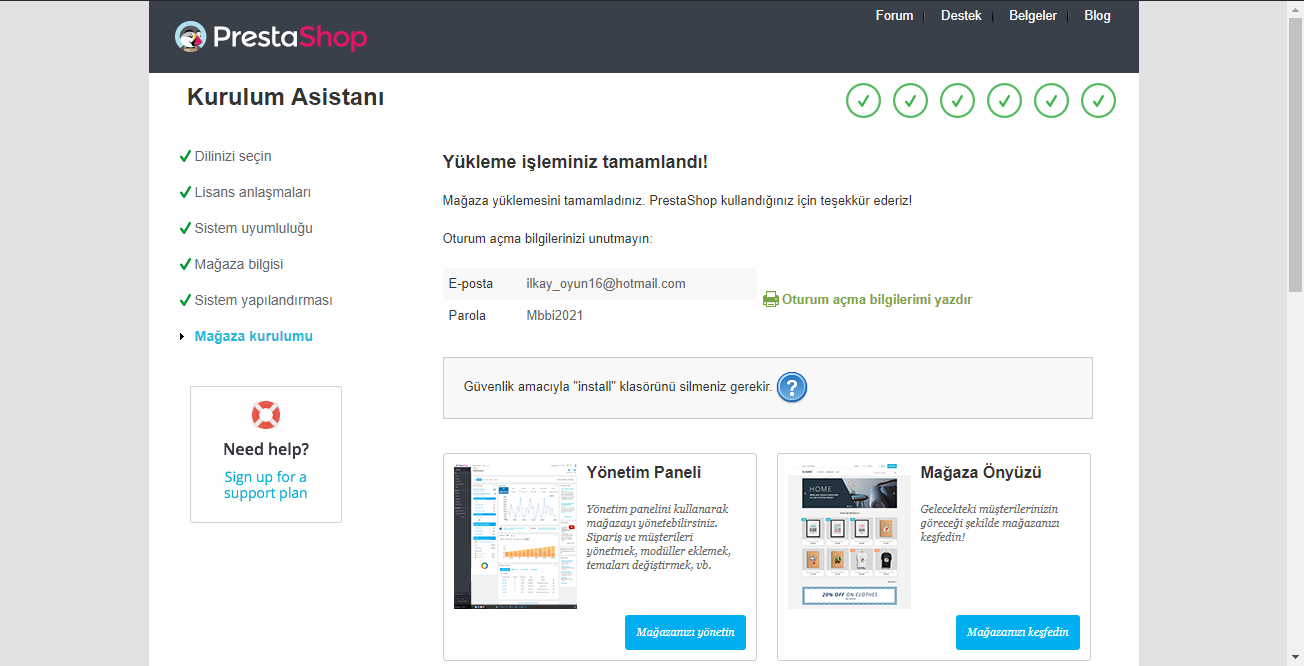Click the password value Mbbi2021
1304x666 pixels.
tap(555, 315)
